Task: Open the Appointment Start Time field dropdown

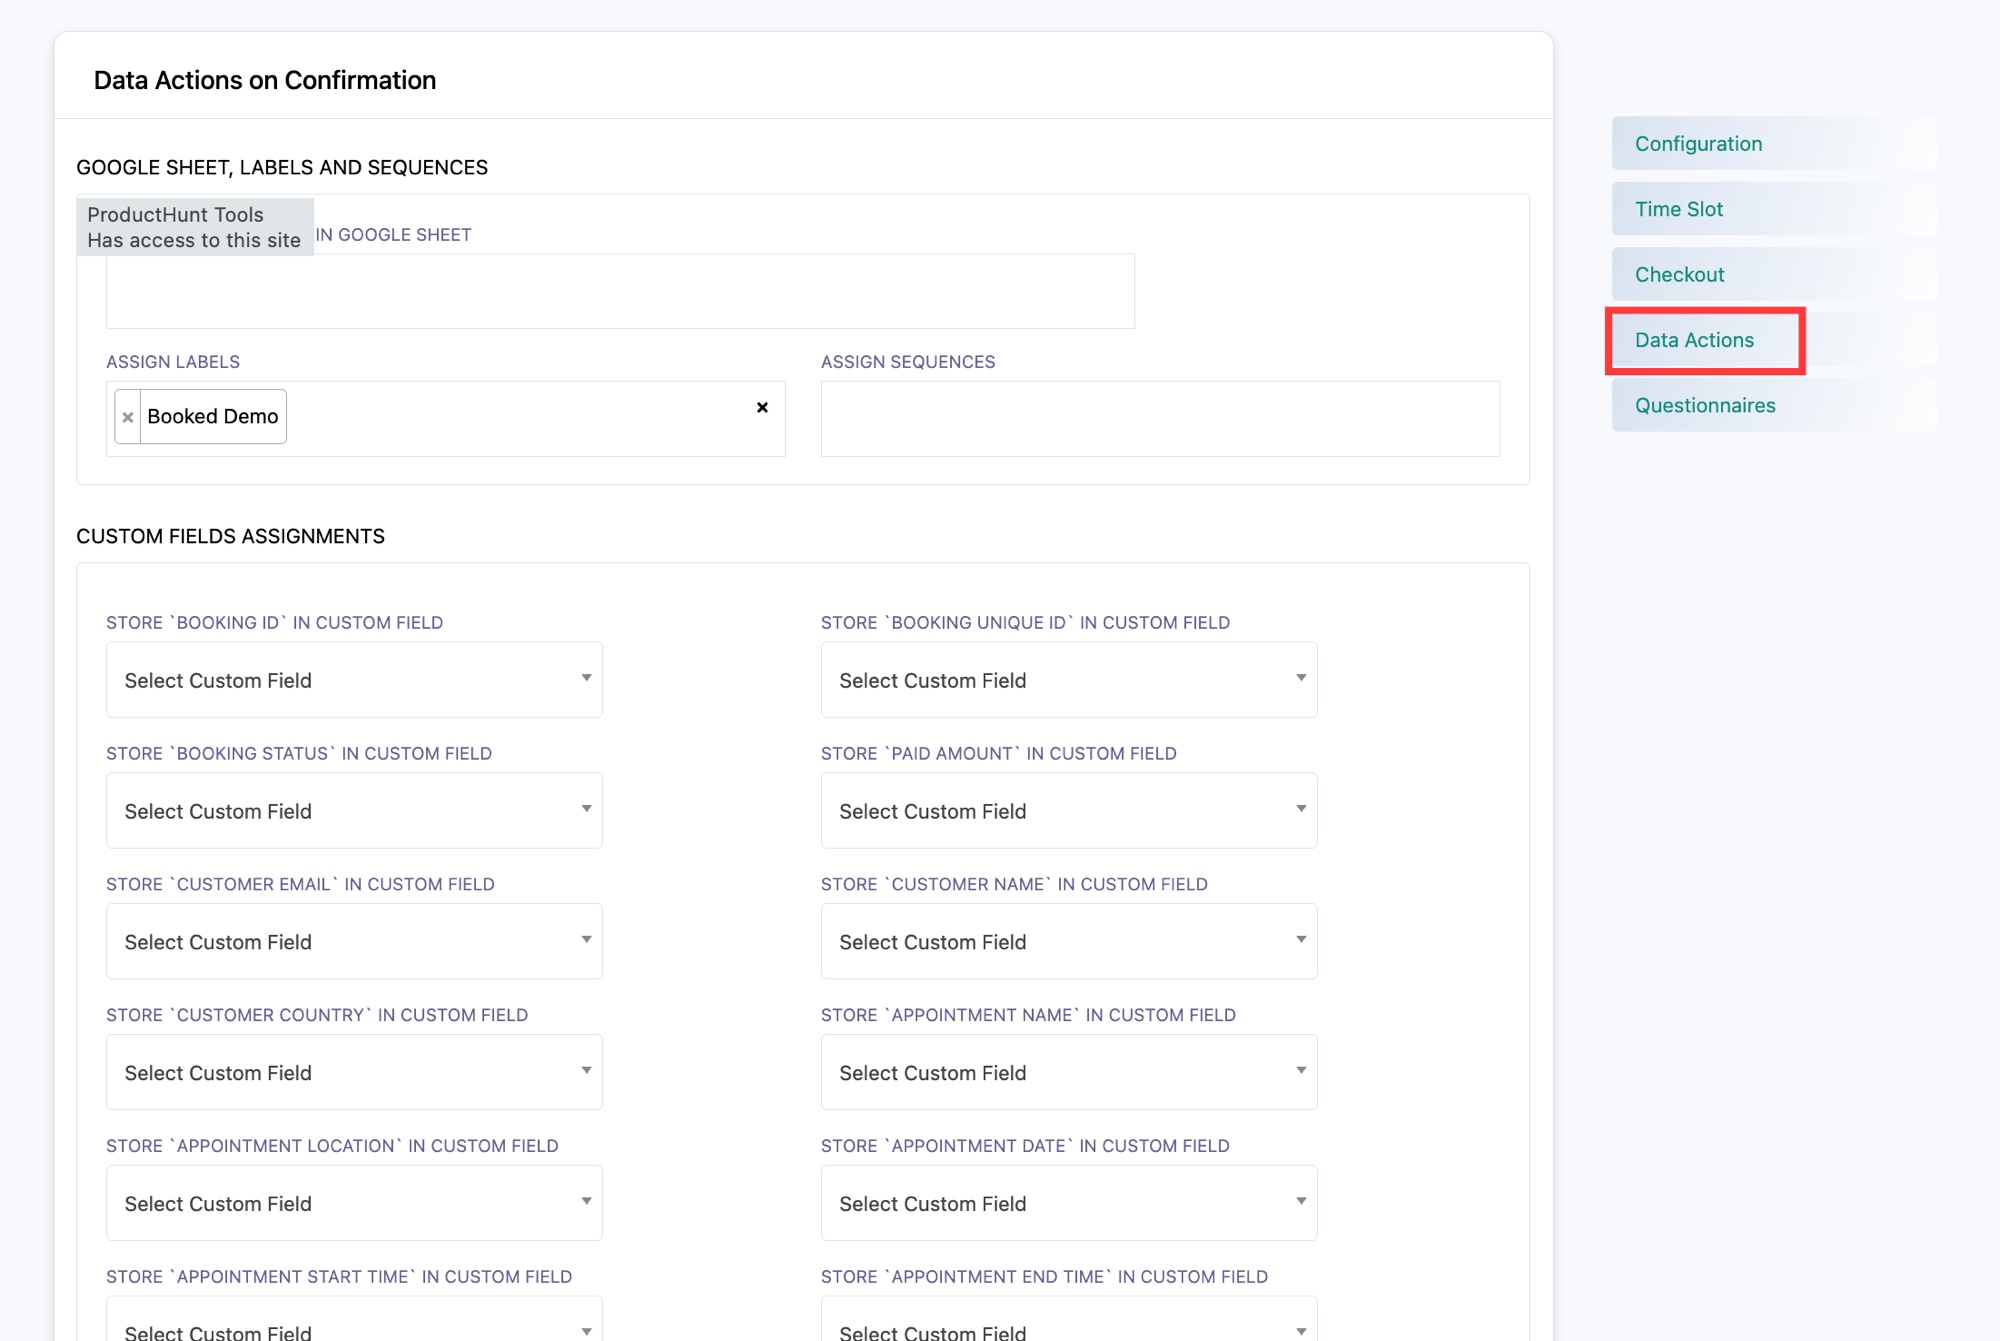Action: 354,1320
